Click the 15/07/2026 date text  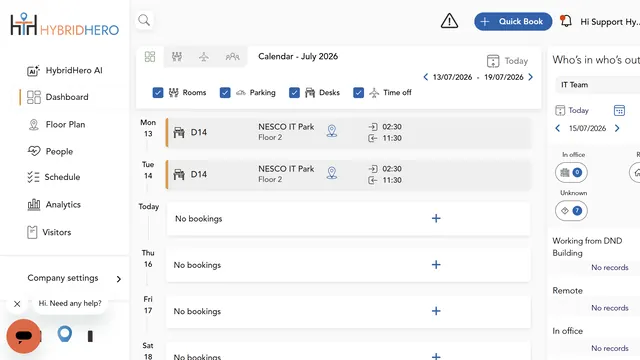[x=587, y=128]
